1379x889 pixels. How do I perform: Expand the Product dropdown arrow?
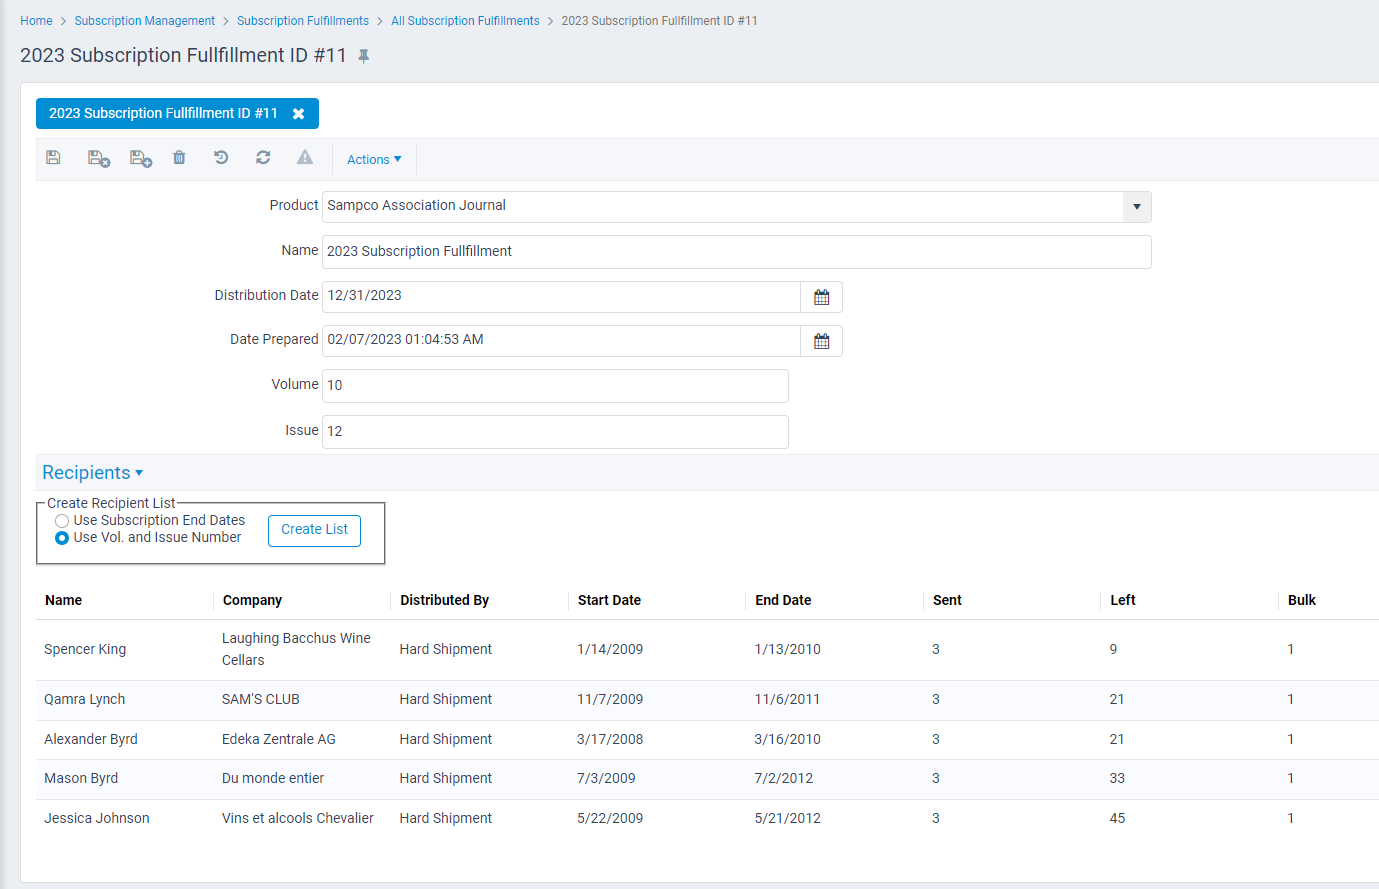pos(1137,207)
